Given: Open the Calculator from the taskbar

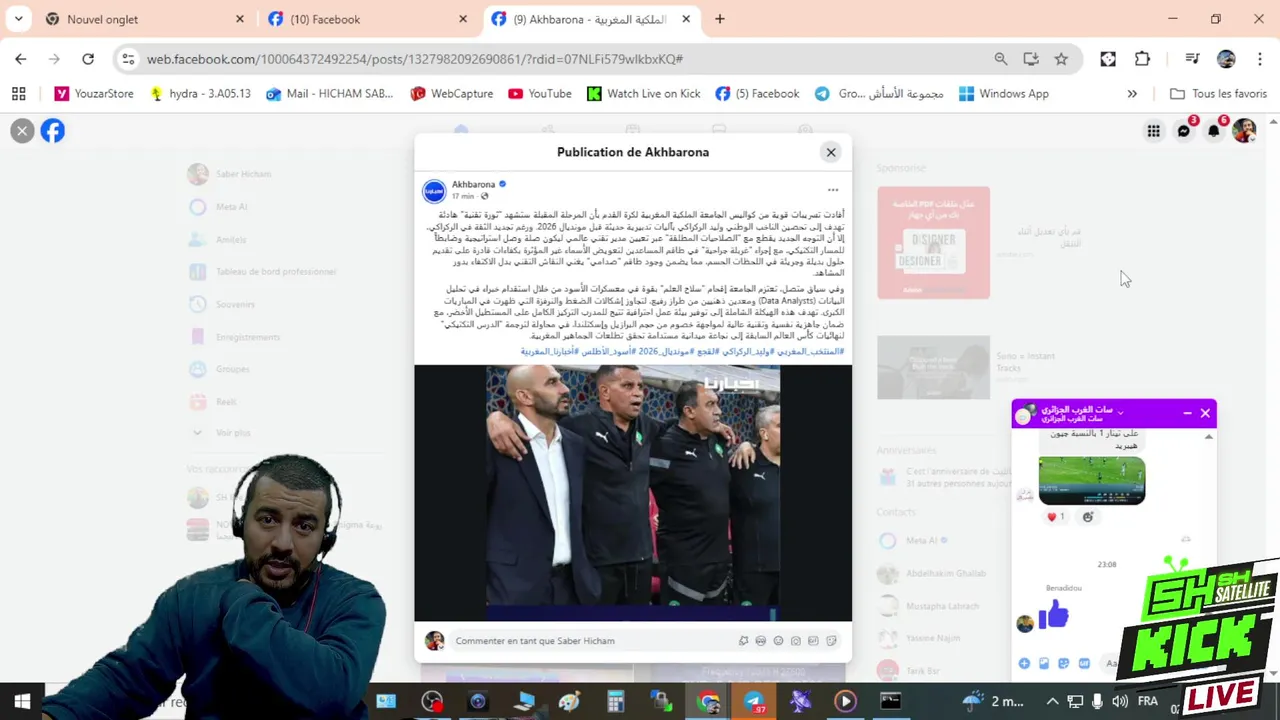Looking at the screenshot, I should (615, 701).
